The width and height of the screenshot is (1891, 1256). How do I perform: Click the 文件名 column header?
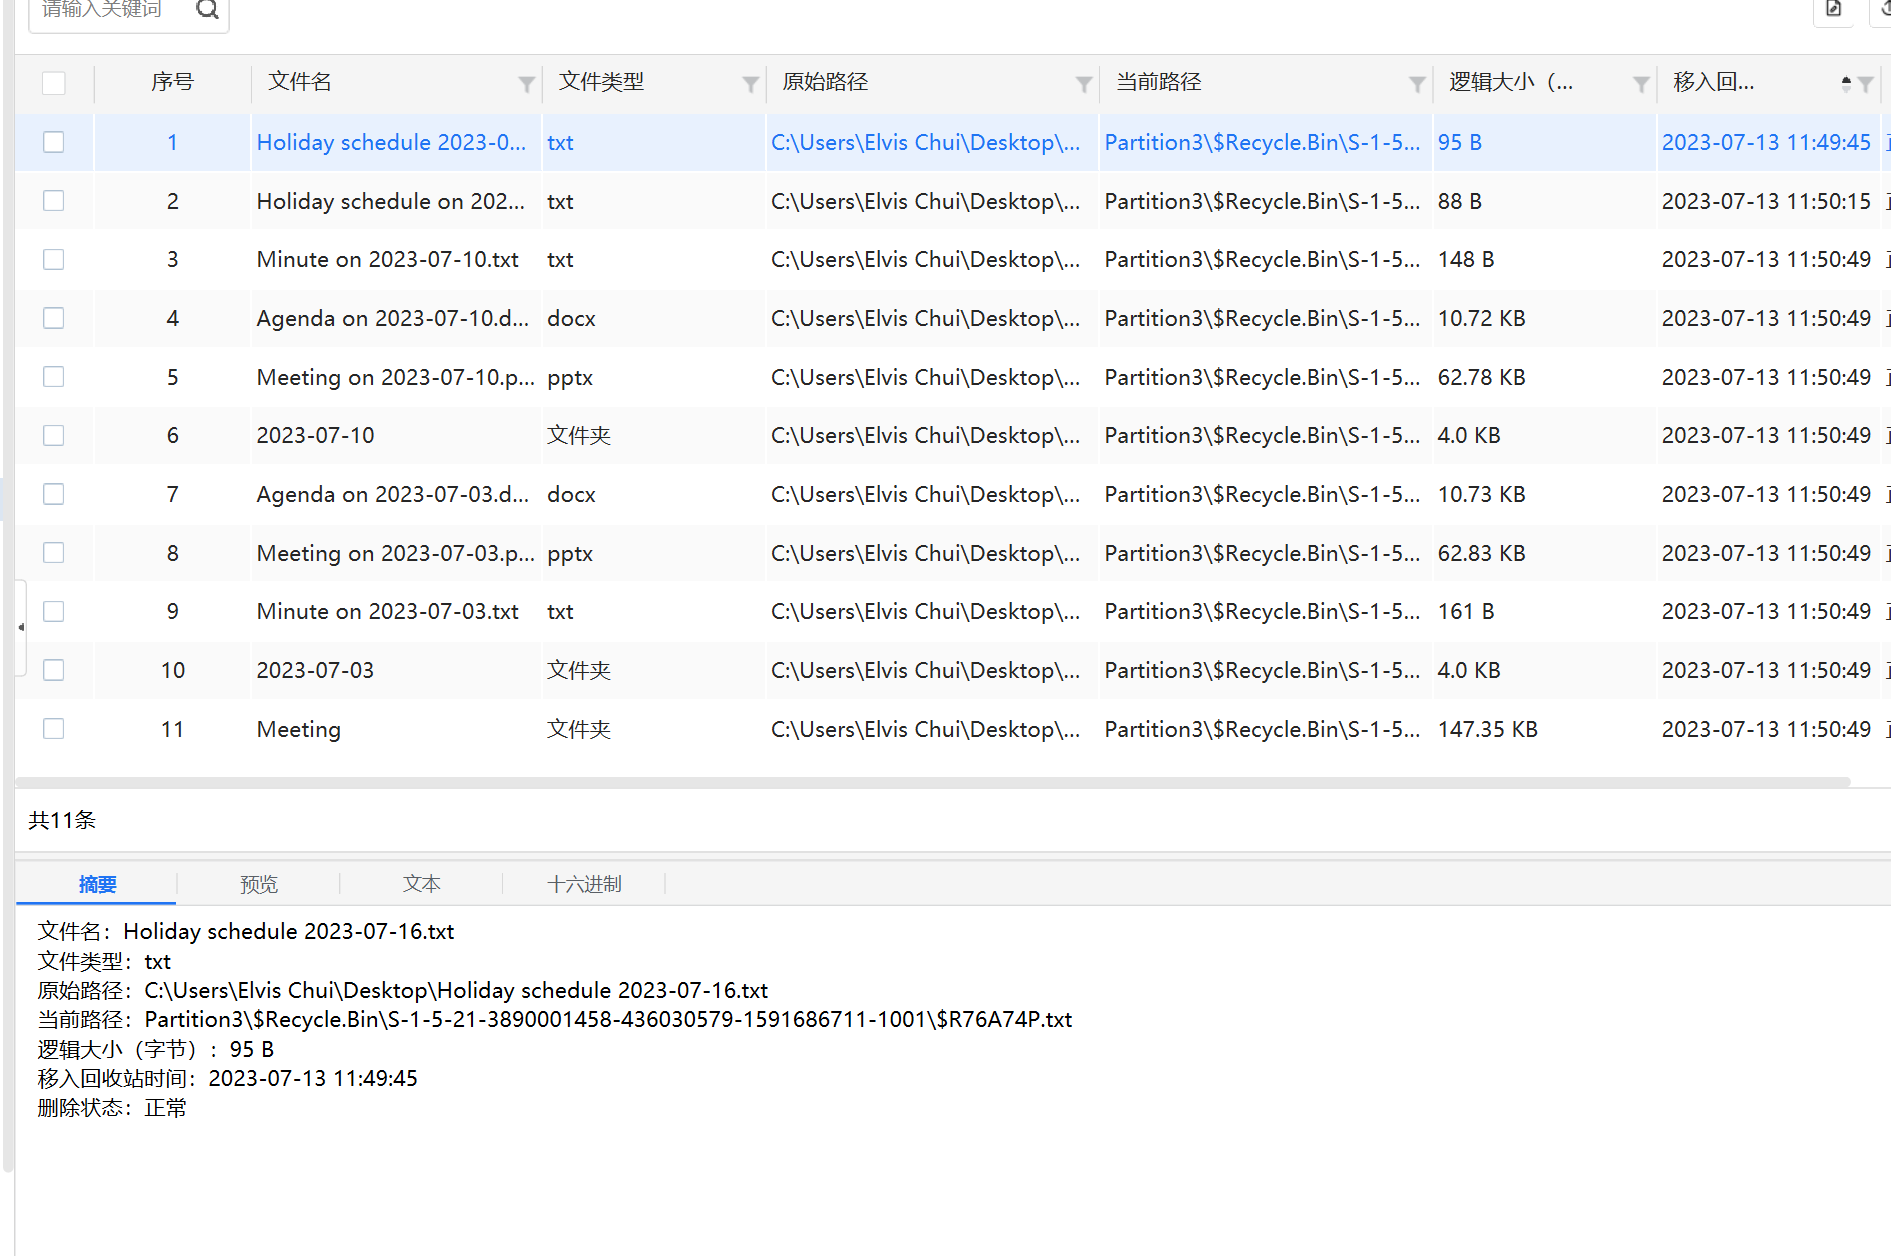click(x=299, y=82)
